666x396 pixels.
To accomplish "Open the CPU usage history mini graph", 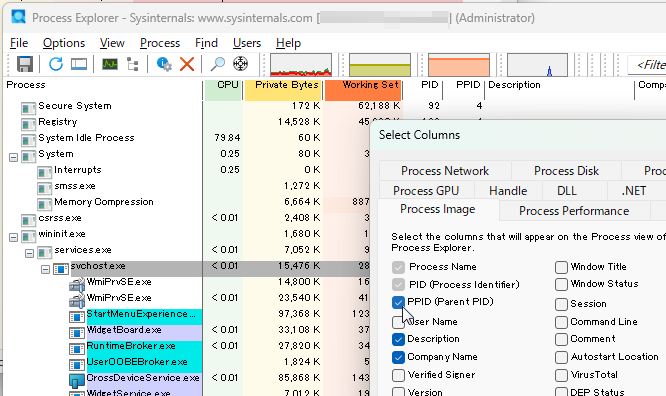I will tap(301, 65).
